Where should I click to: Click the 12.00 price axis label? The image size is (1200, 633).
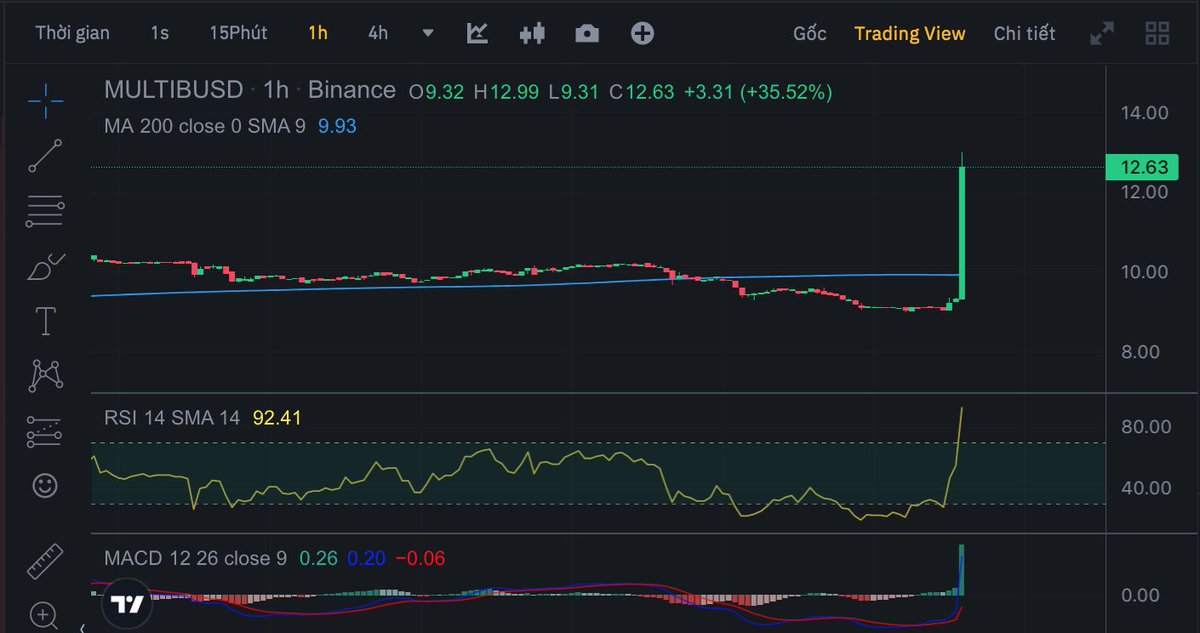coord(1144,192)
